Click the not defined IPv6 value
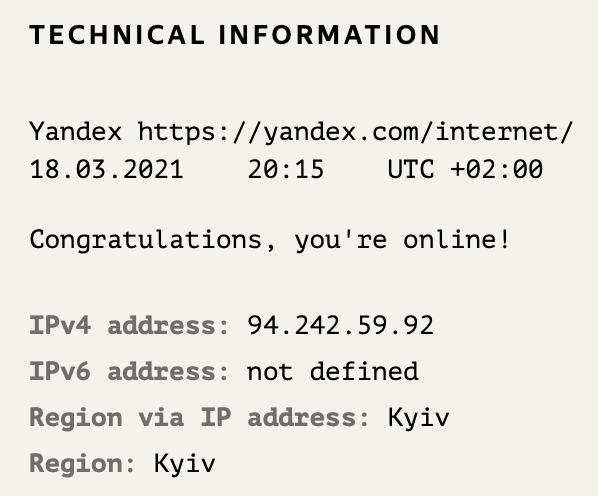The width and height of the screenshot is (598, 496). [333, 371]
